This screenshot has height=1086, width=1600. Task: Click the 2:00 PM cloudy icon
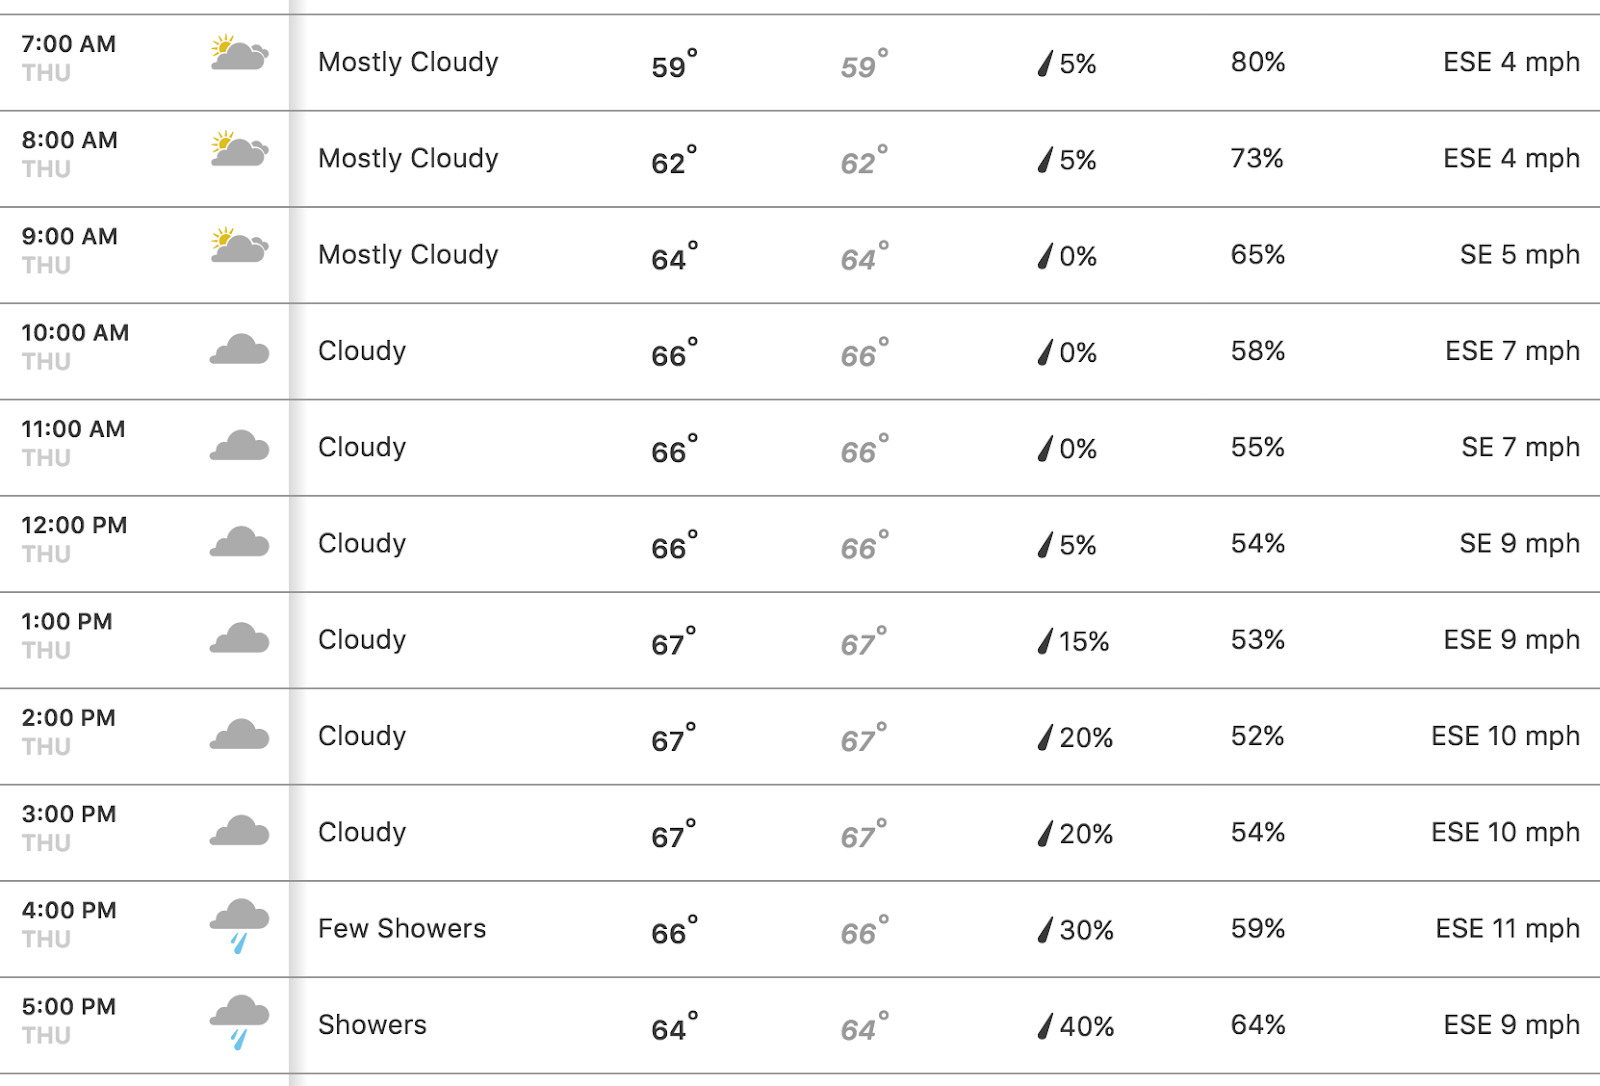pyautogui.click(x=240, y=734)
